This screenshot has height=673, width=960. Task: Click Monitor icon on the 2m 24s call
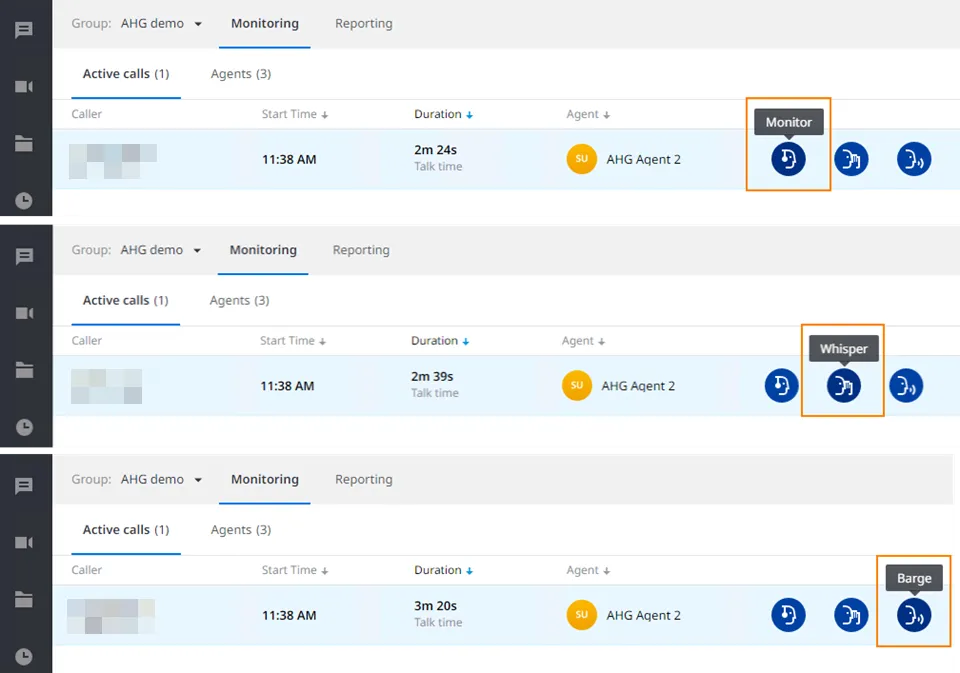(x=788, y=159)
